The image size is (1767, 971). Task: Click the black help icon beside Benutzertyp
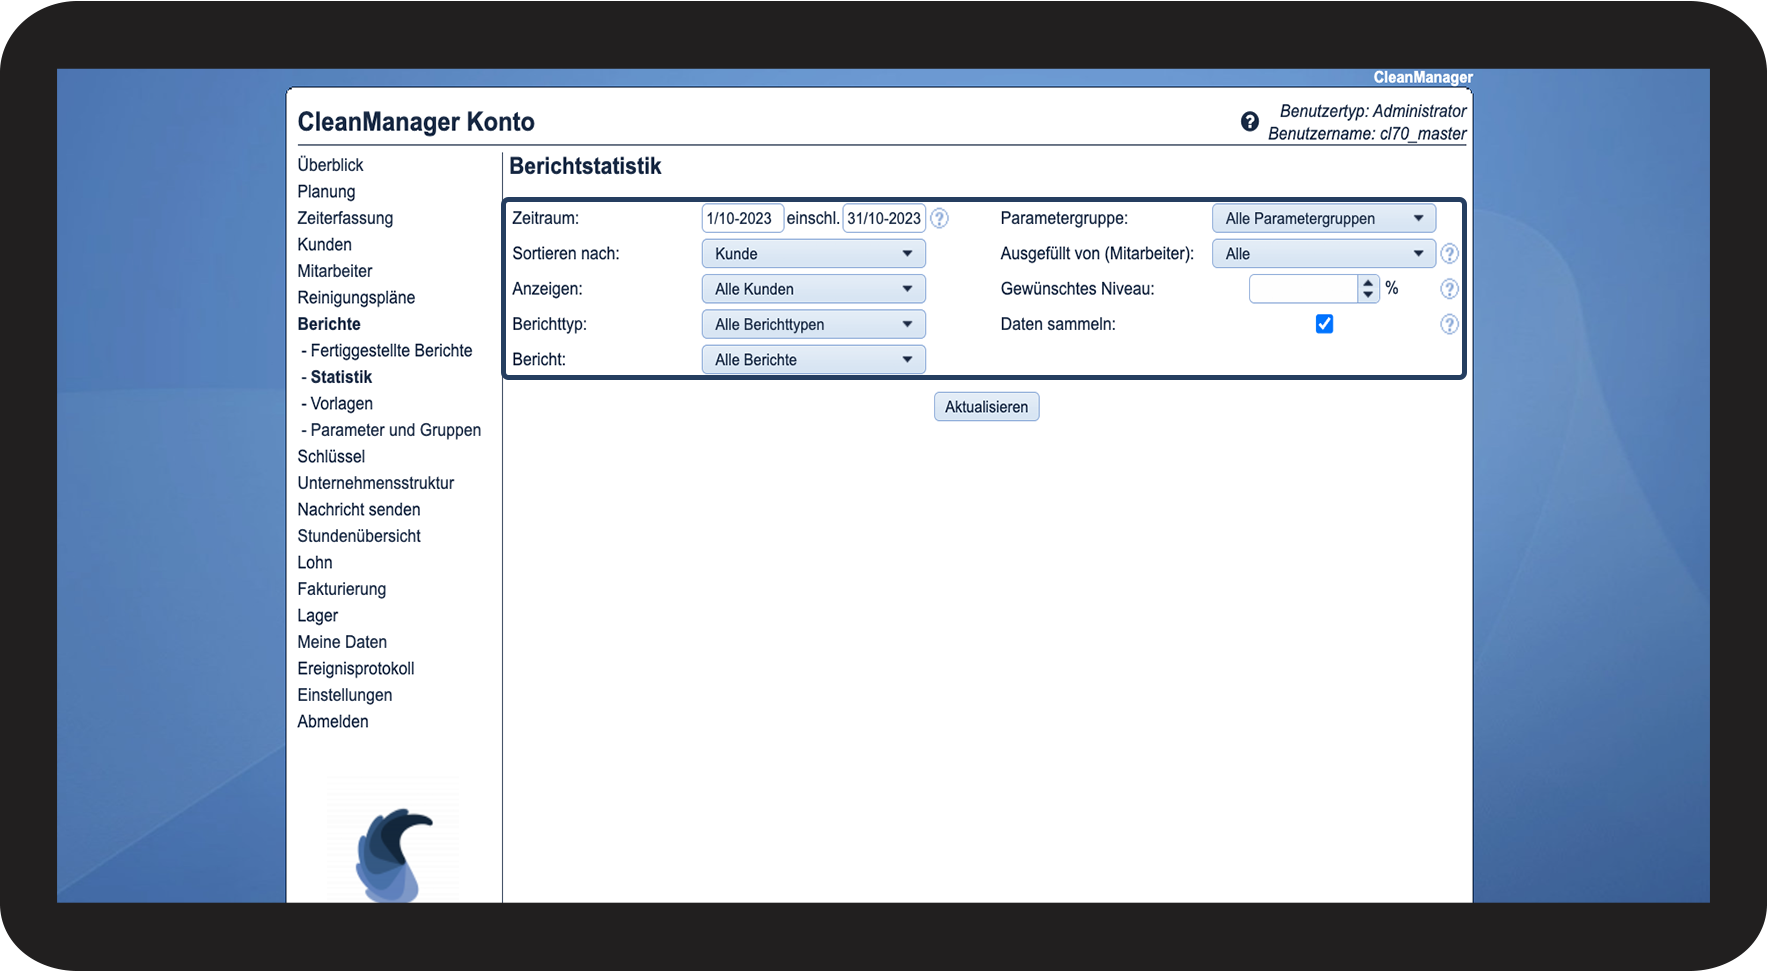1249,122
